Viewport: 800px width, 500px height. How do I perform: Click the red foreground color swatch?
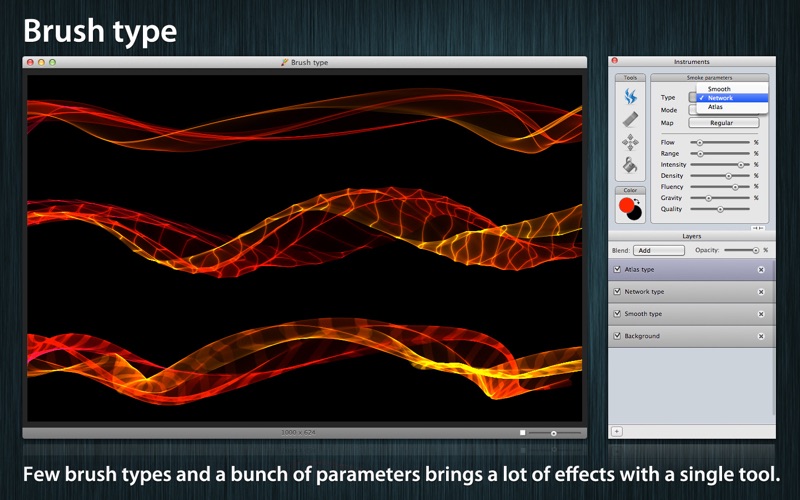(x=627, y=205)
